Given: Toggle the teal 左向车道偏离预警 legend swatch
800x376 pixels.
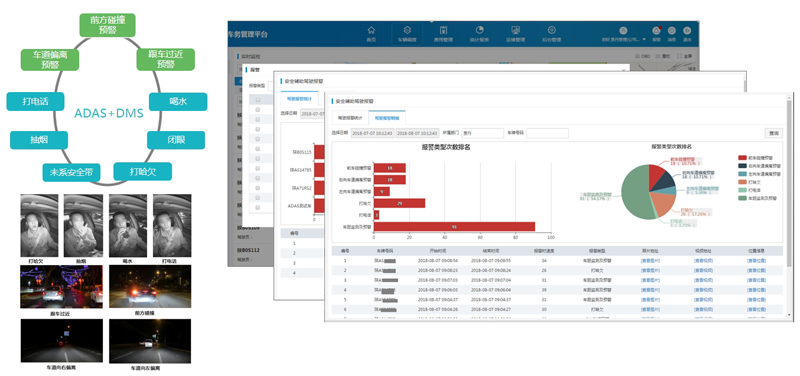Looking at the screenshot, I should point(742,174).
